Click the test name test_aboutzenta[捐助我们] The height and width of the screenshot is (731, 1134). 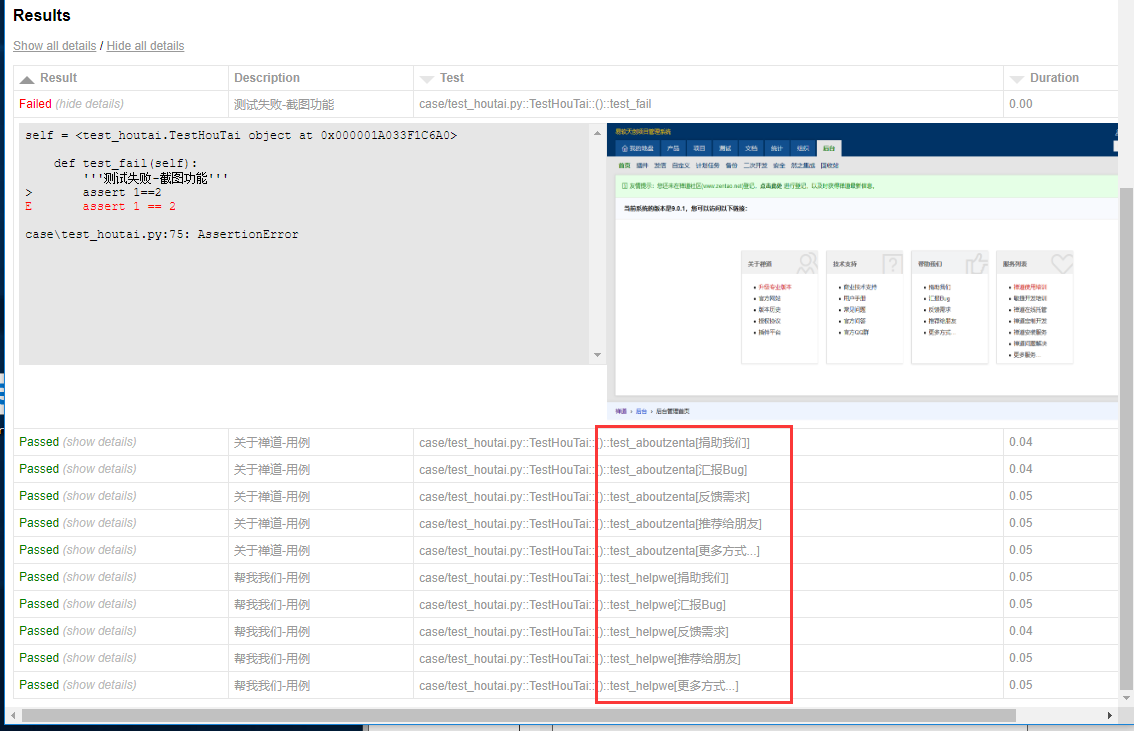coord(680,443)
